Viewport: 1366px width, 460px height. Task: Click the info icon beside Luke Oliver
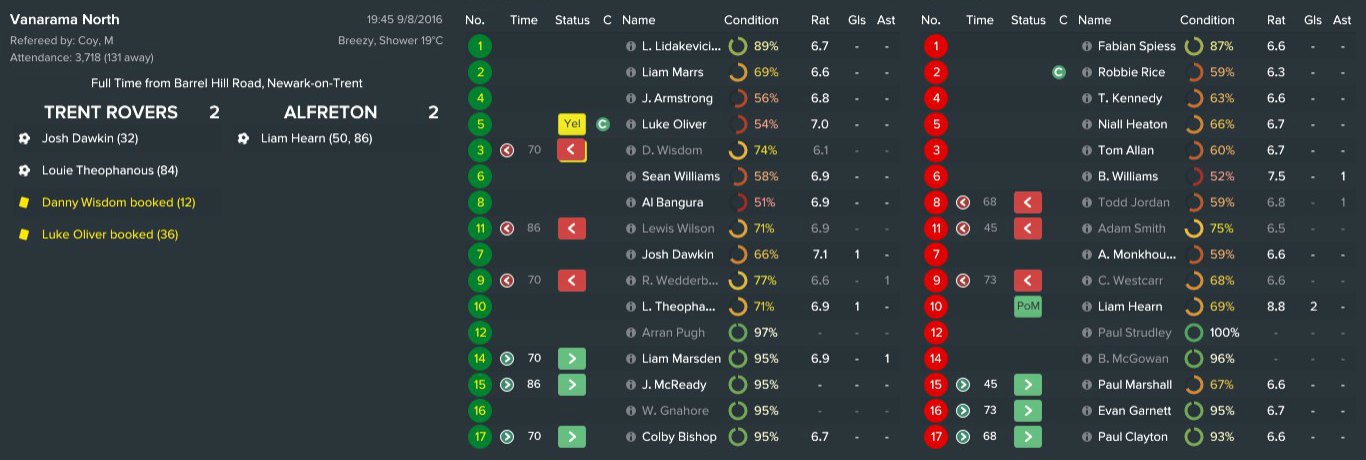point(630,124)
